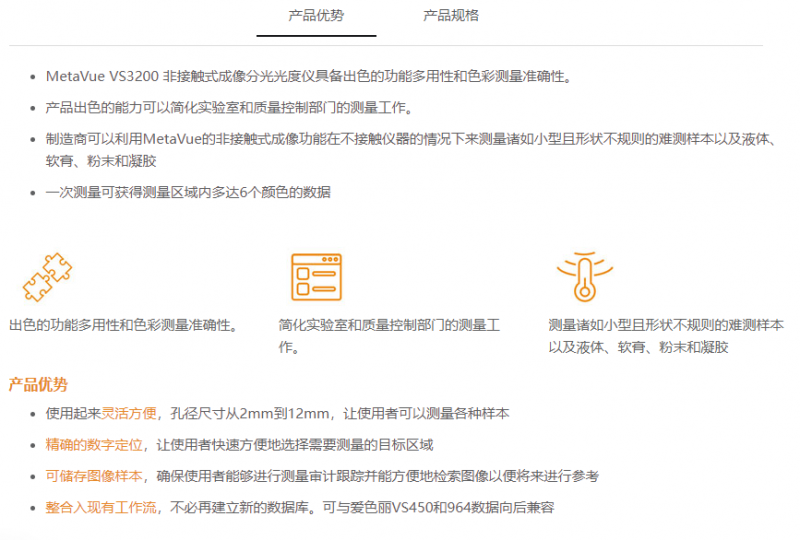800x540 pixels.
Task: Click the bullet beginning 制造商可以利用MetaVue
Action: point(411,150)
